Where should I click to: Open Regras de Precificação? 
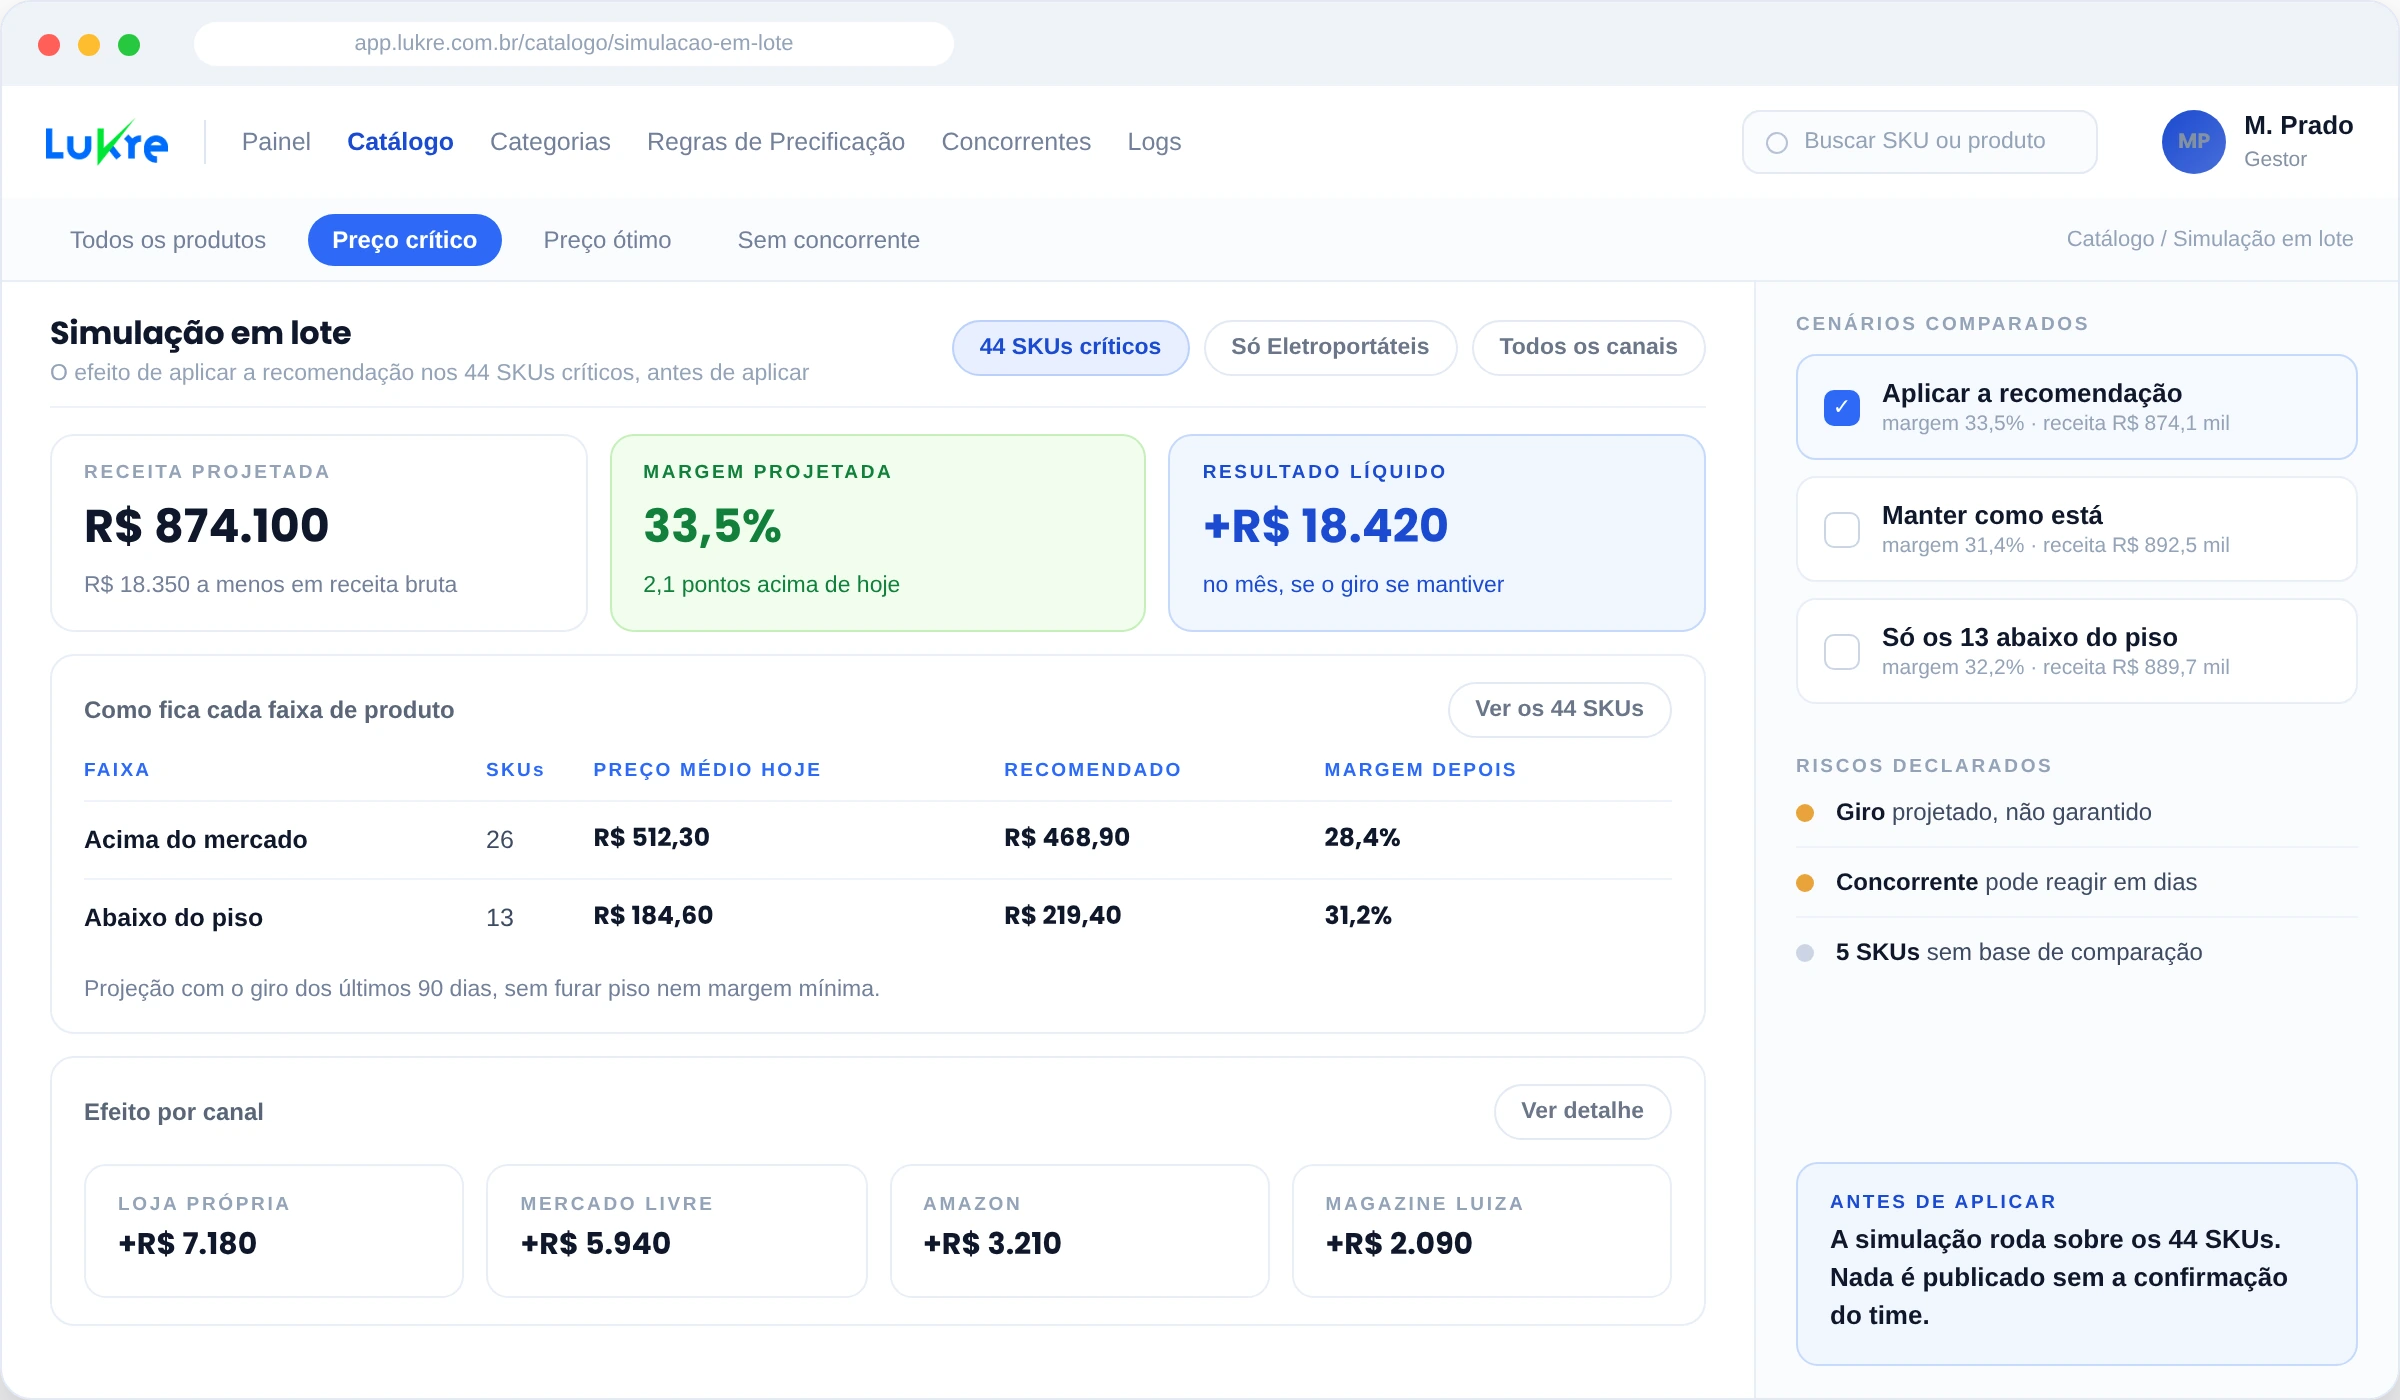pos(776,142)
